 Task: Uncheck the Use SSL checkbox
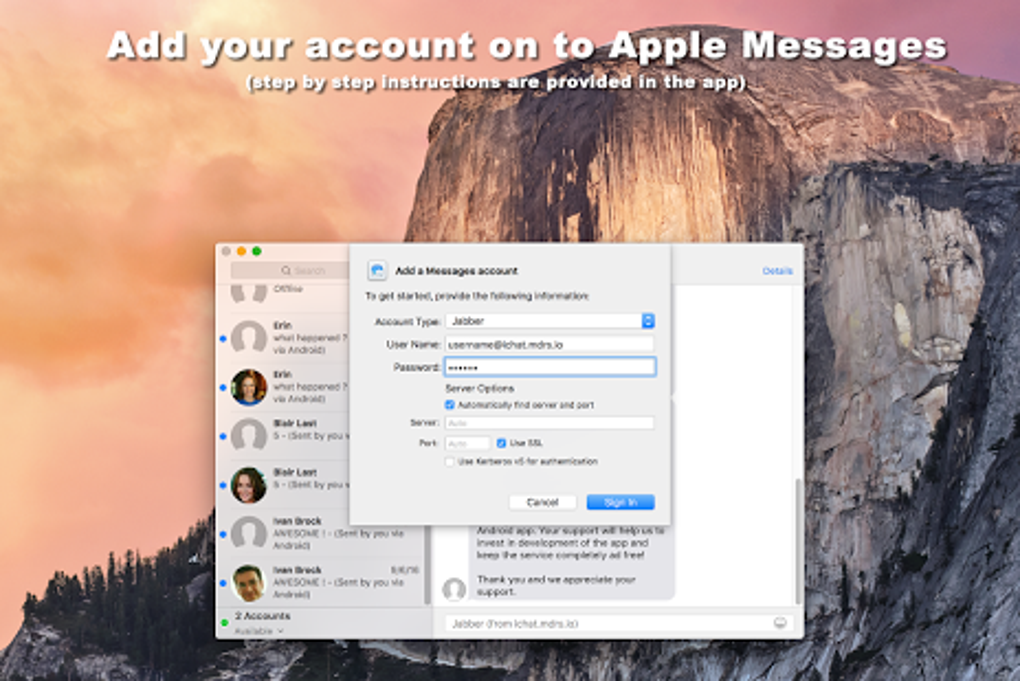click(x=501, y=443)
